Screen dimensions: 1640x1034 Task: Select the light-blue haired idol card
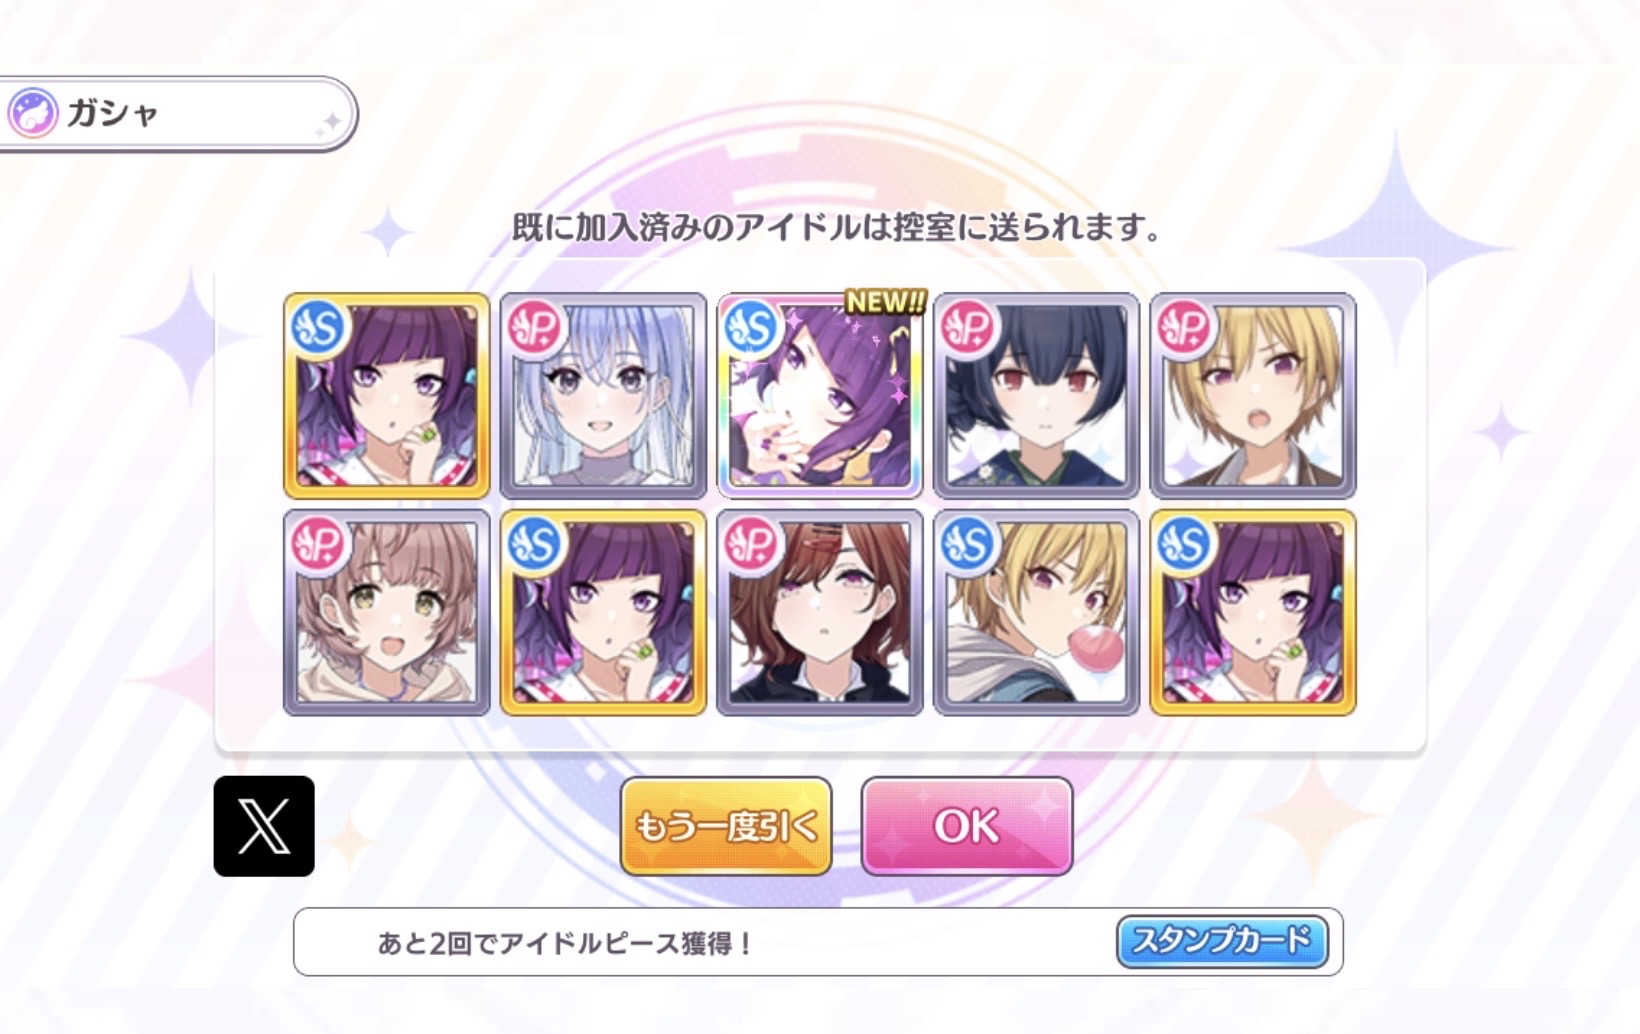pos(603,396)
